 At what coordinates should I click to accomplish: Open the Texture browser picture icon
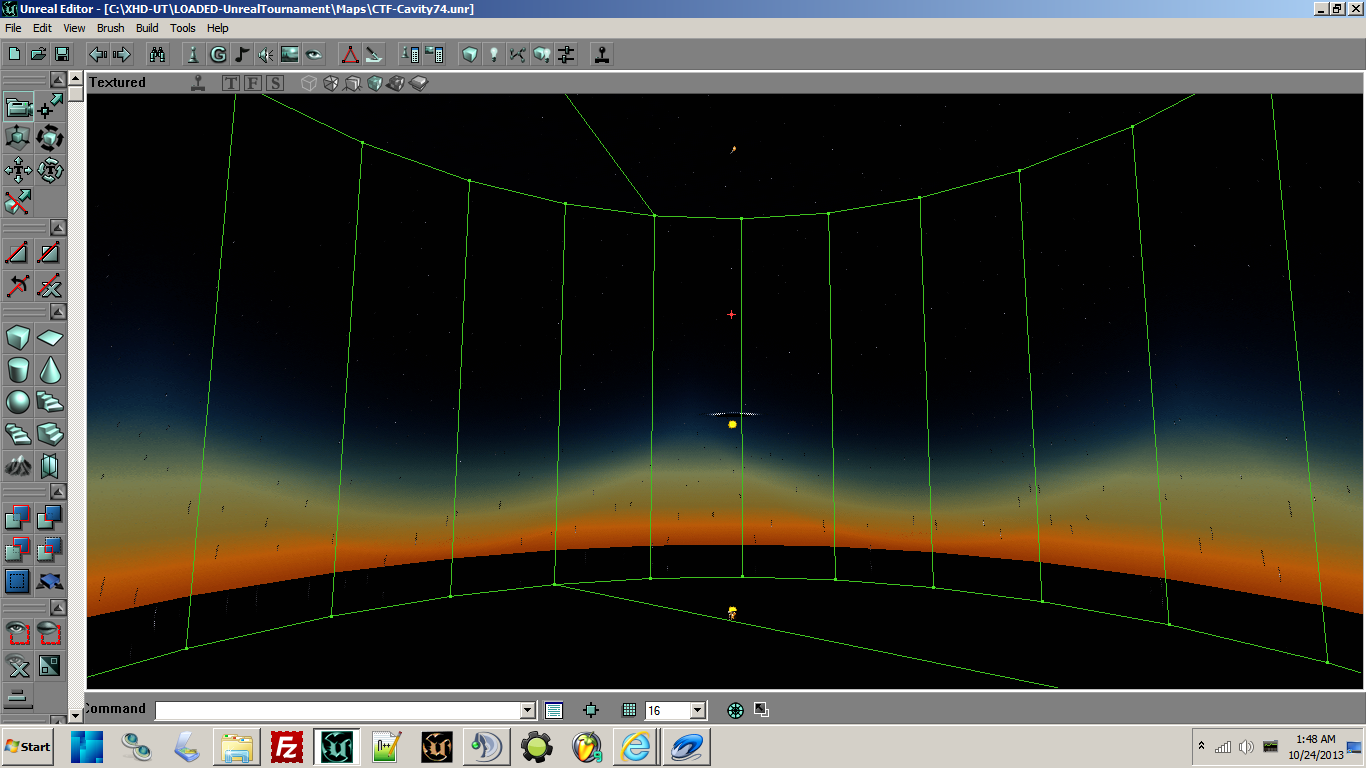click(290, 54)
